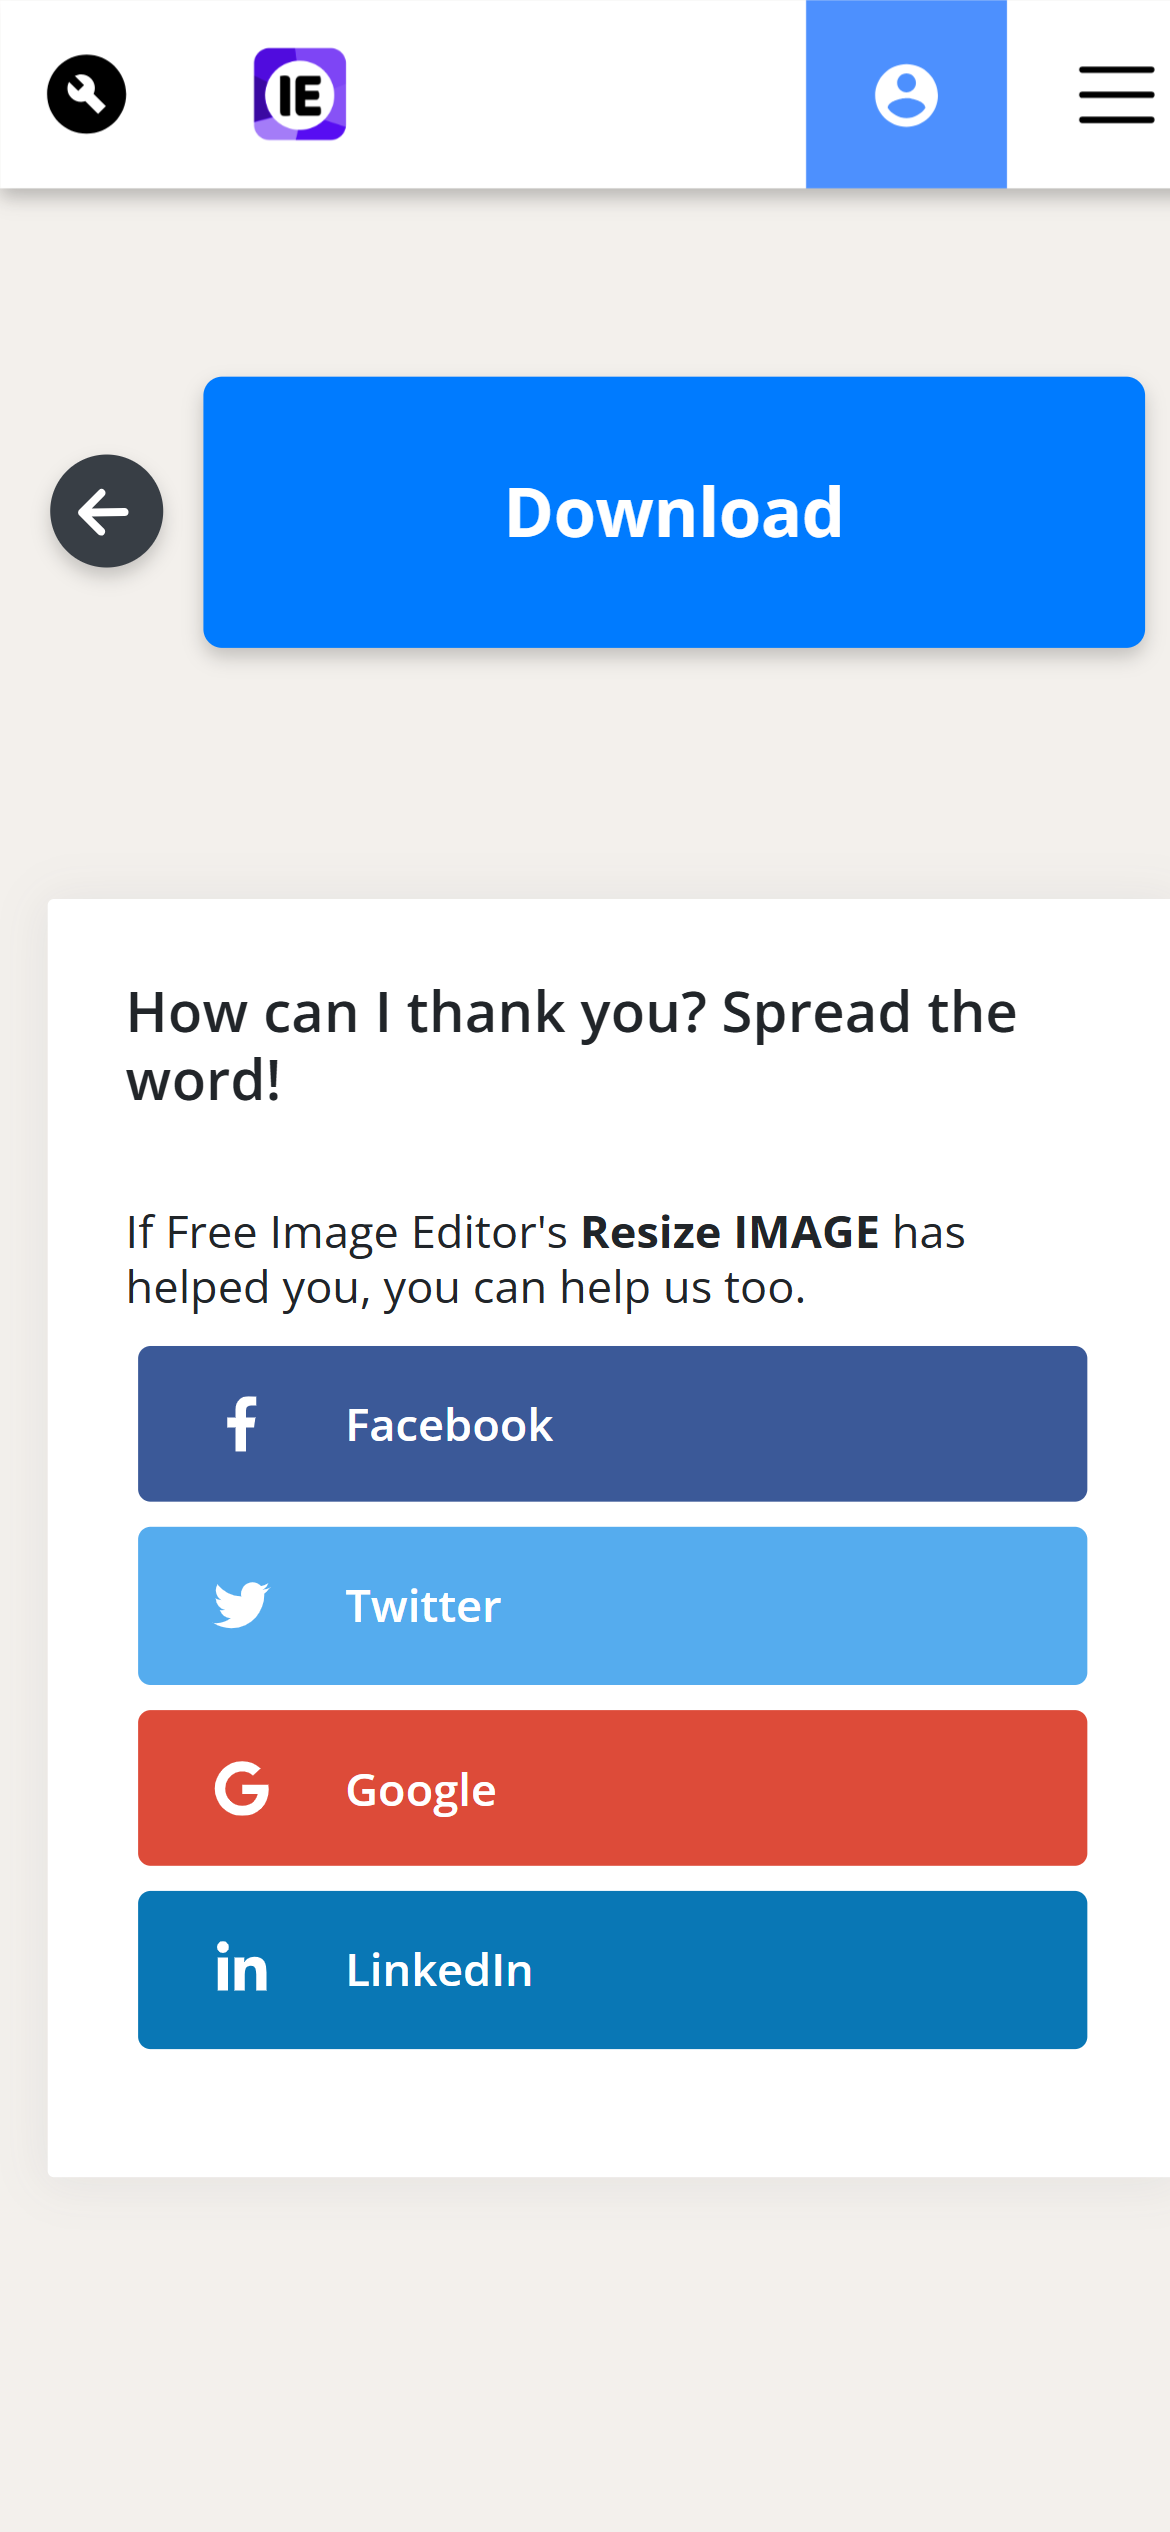Viewport: 1170px width, 2532px height.
Task: Click the bold 'Resize IMAGE' text
Action: [730, 1232]
